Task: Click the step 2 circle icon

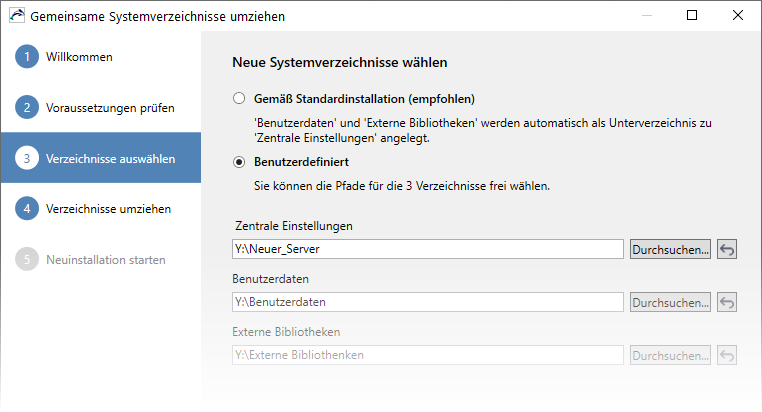Action: tap(27, 107)
